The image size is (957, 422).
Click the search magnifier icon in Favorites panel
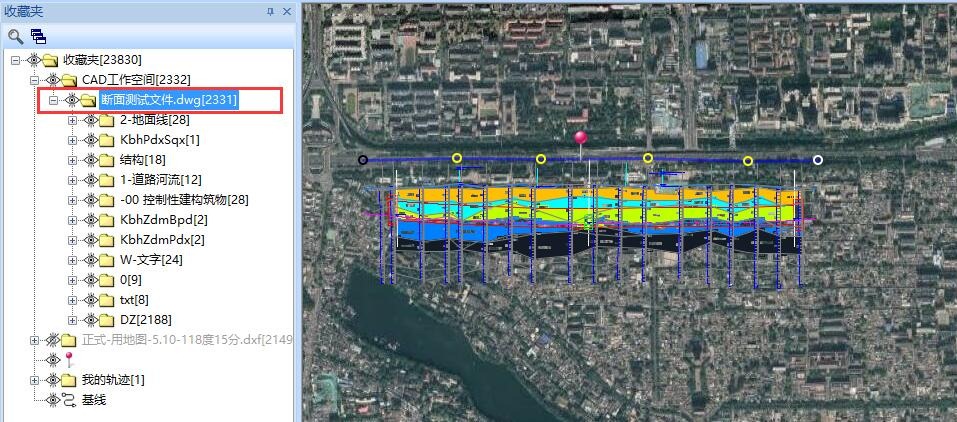tap(16, 36)
